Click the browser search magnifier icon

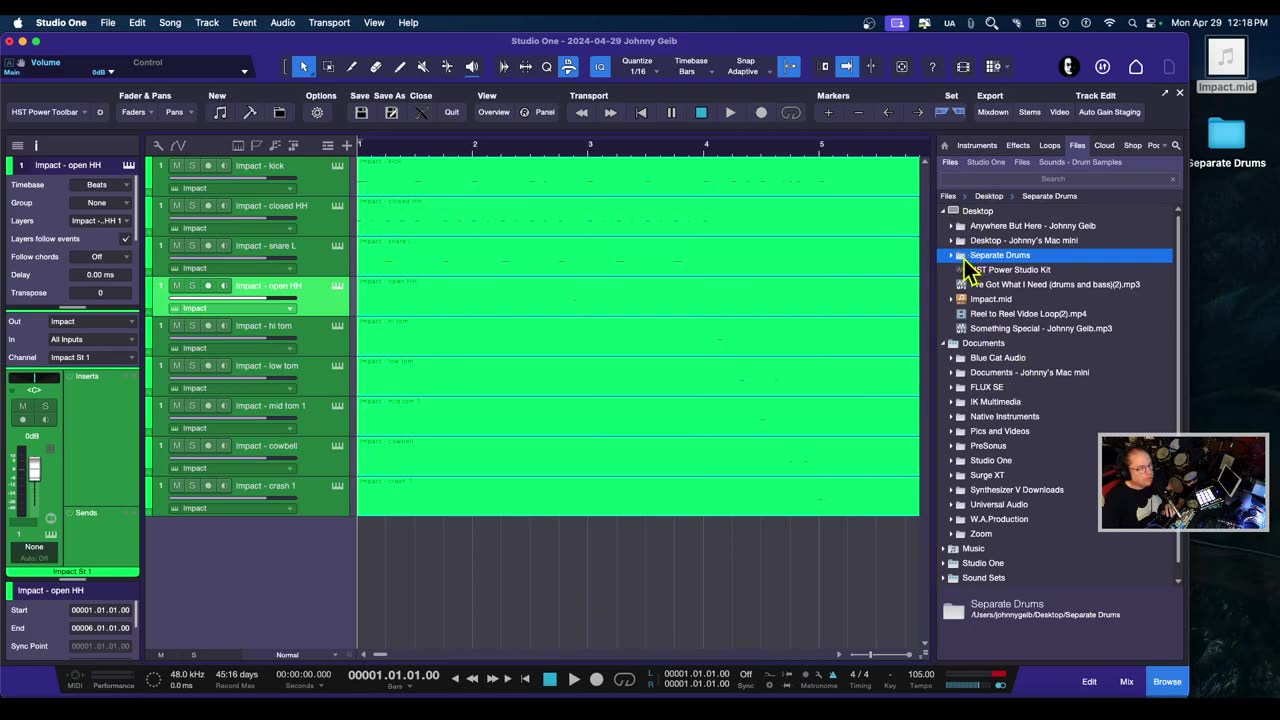(x=1176, y=146)
